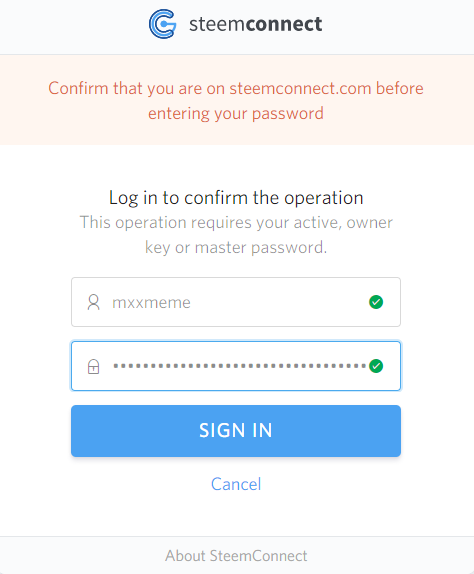Click the mxxmeme username text
474x574 pixels.
tap(151, 303)
